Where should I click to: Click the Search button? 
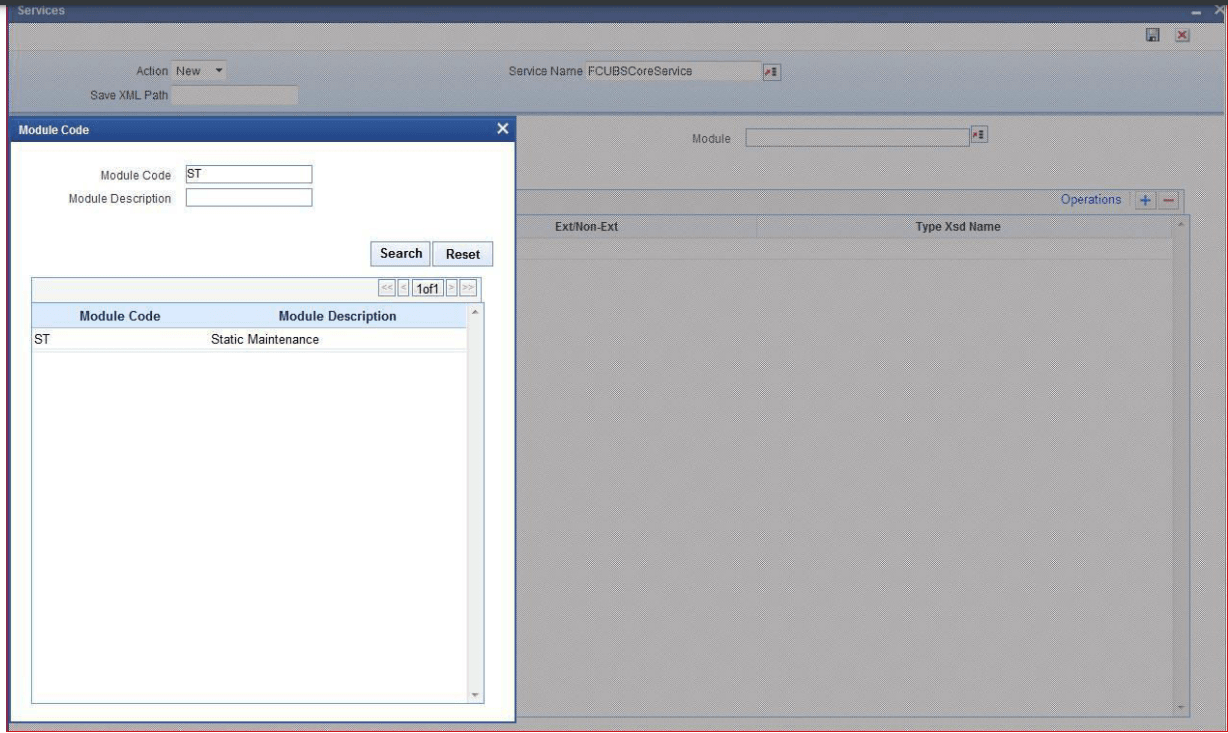pos(401,254)
